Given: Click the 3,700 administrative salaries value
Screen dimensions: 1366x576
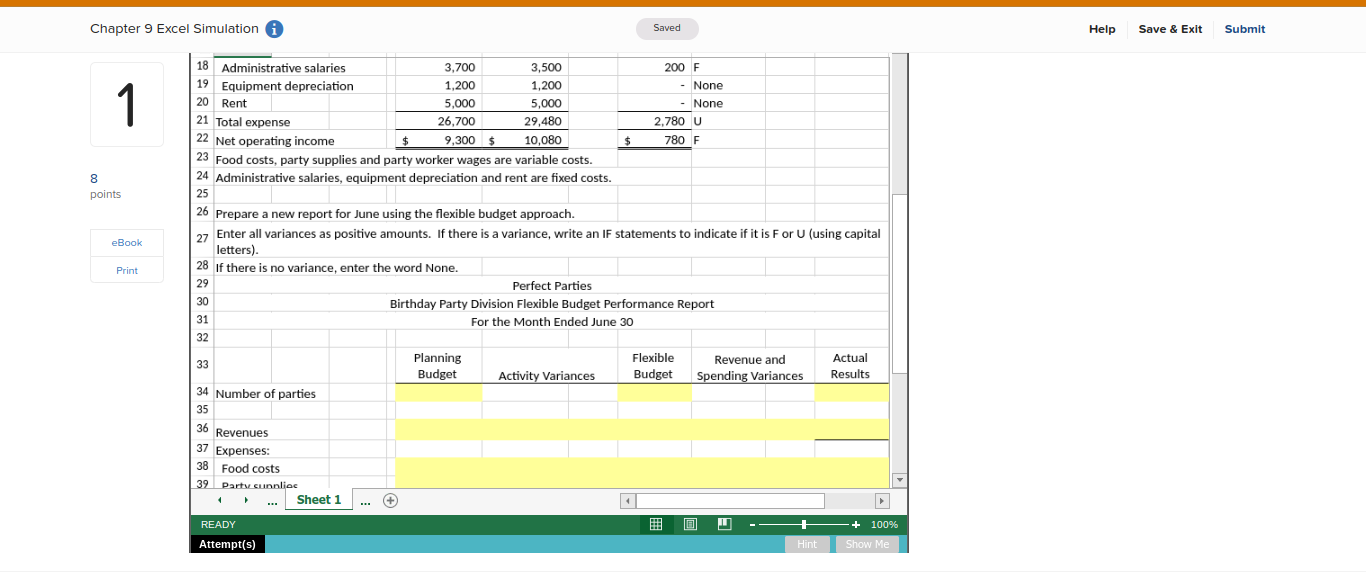Looking at the screenshot, I should (460, 68).
